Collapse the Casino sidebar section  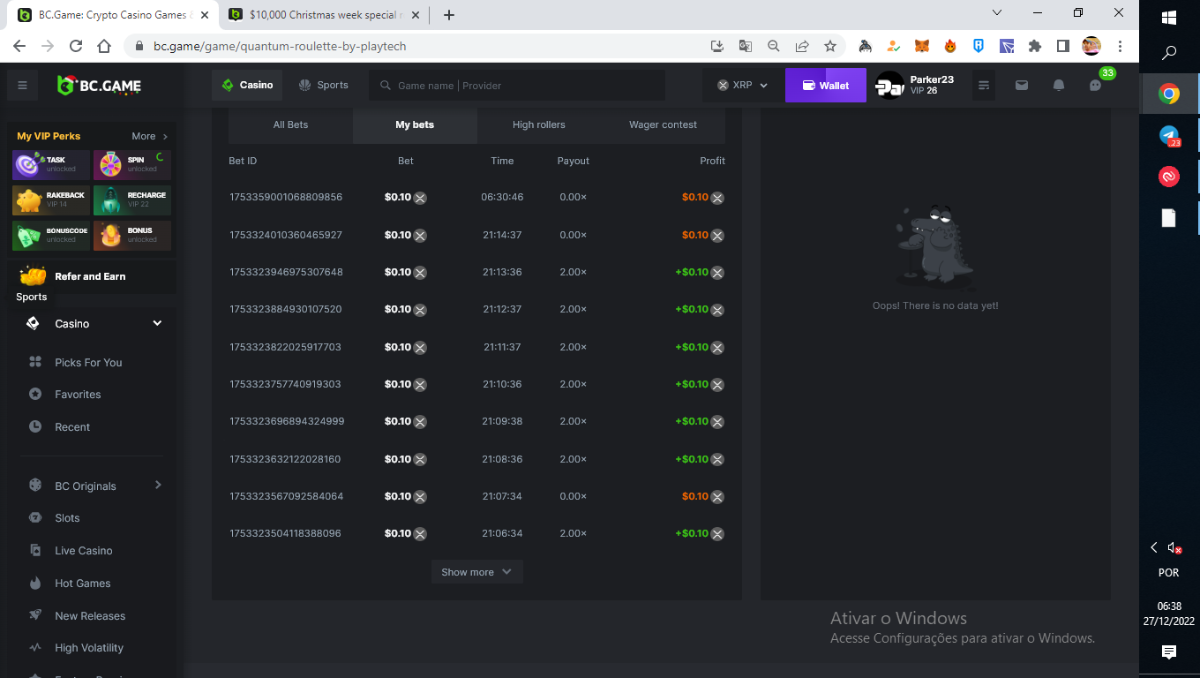(157, 324)
